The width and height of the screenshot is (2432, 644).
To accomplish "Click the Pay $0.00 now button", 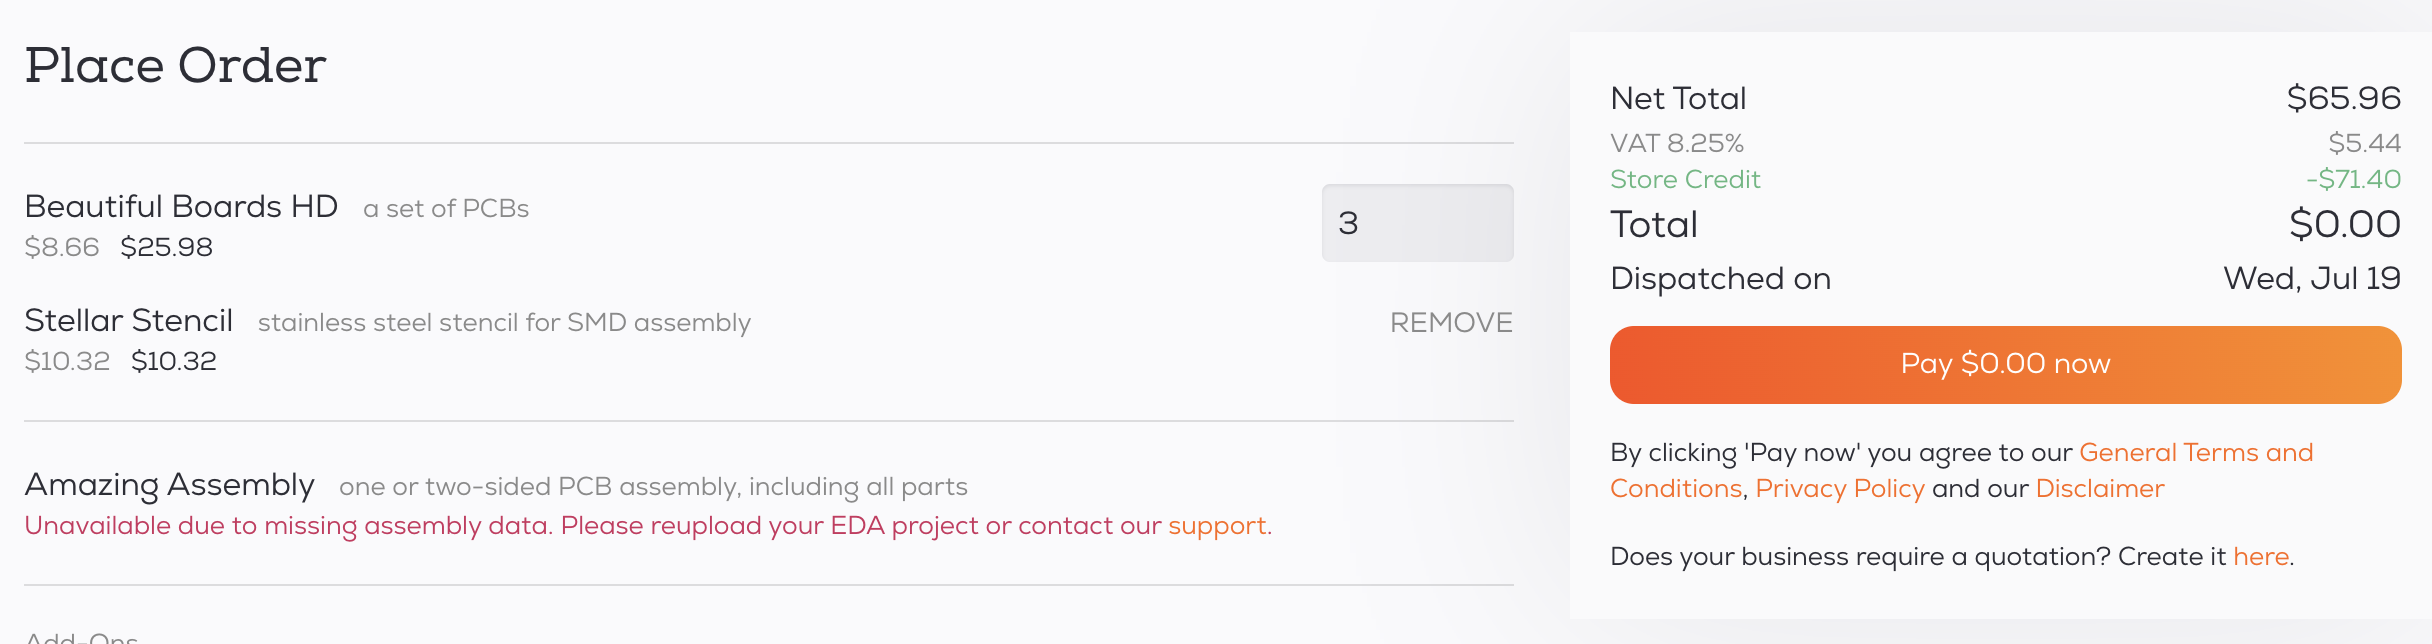I will [2004, 364].
